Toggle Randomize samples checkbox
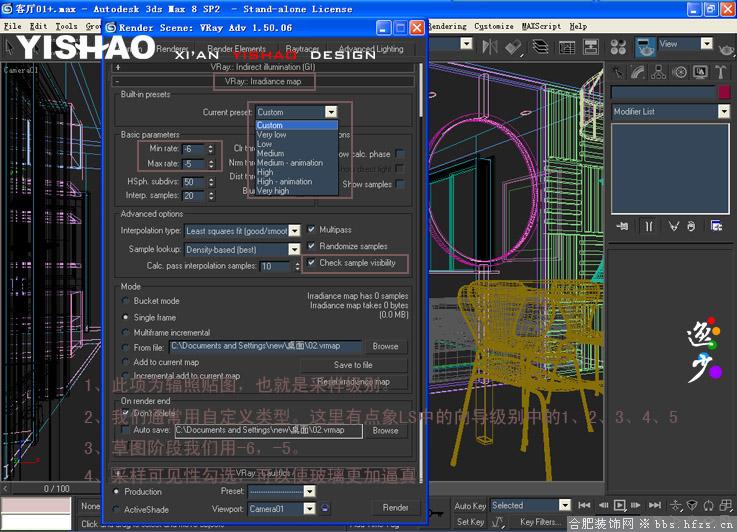 click(311, 246)
